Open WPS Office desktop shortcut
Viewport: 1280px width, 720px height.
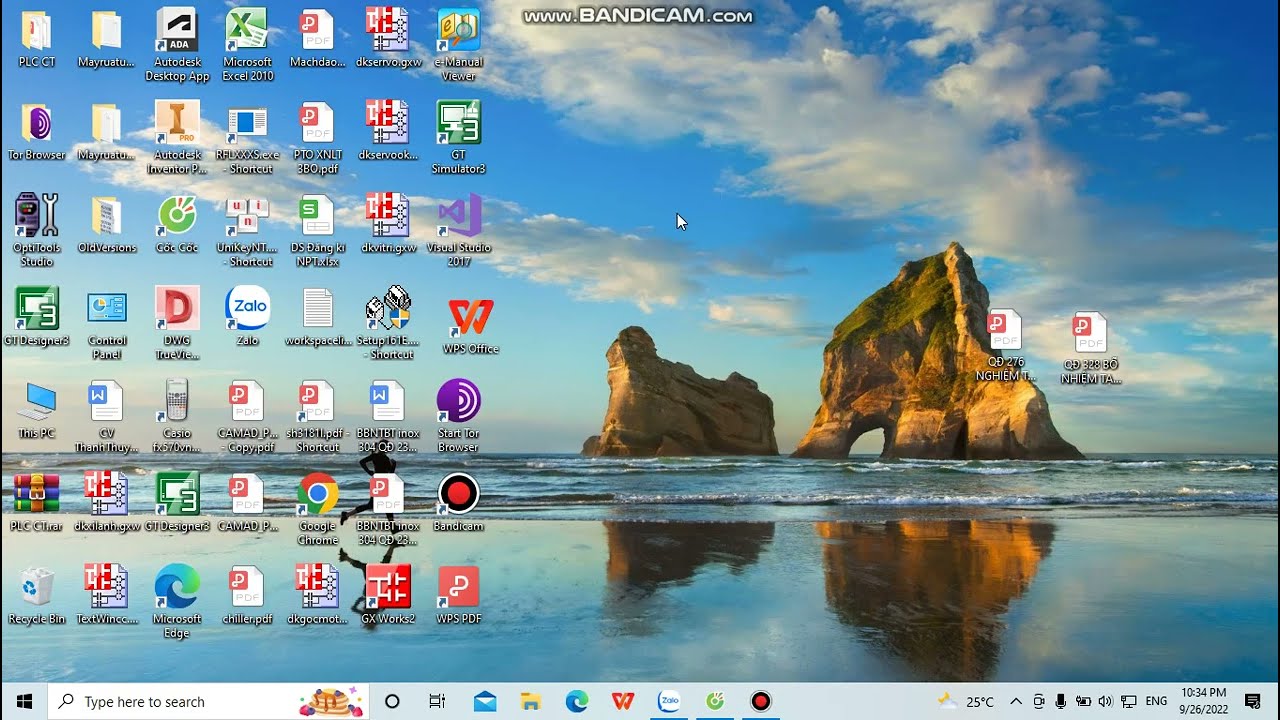pos(471,325)
